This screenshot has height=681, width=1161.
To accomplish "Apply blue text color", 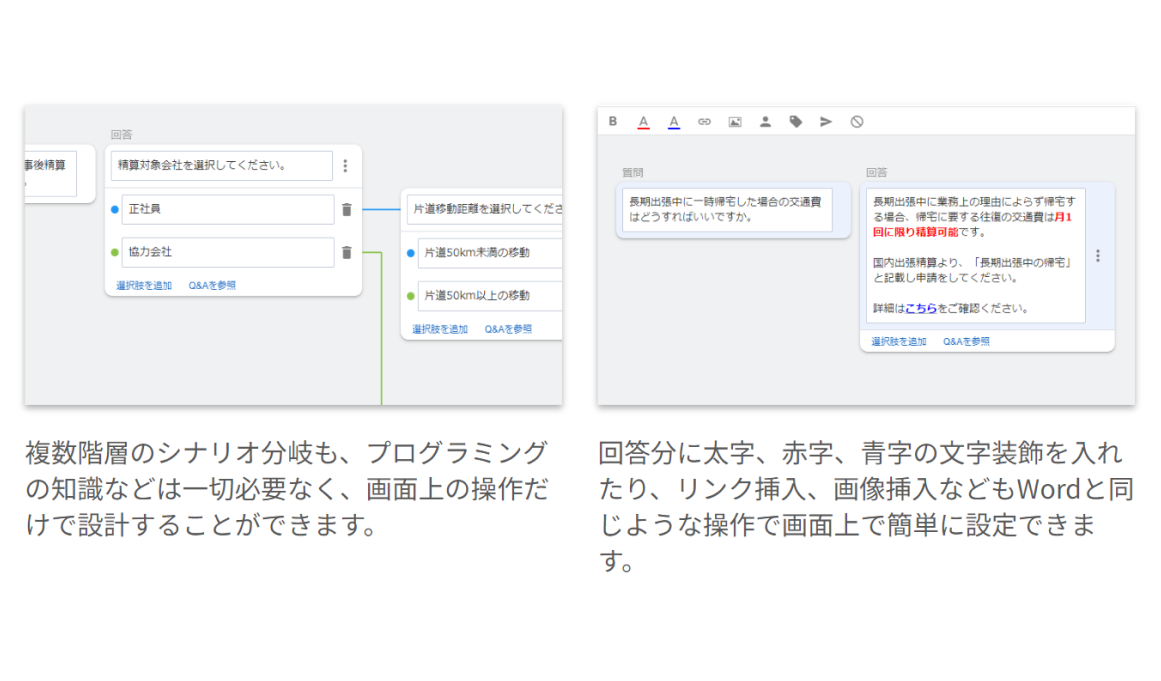I will click(674, 122).
